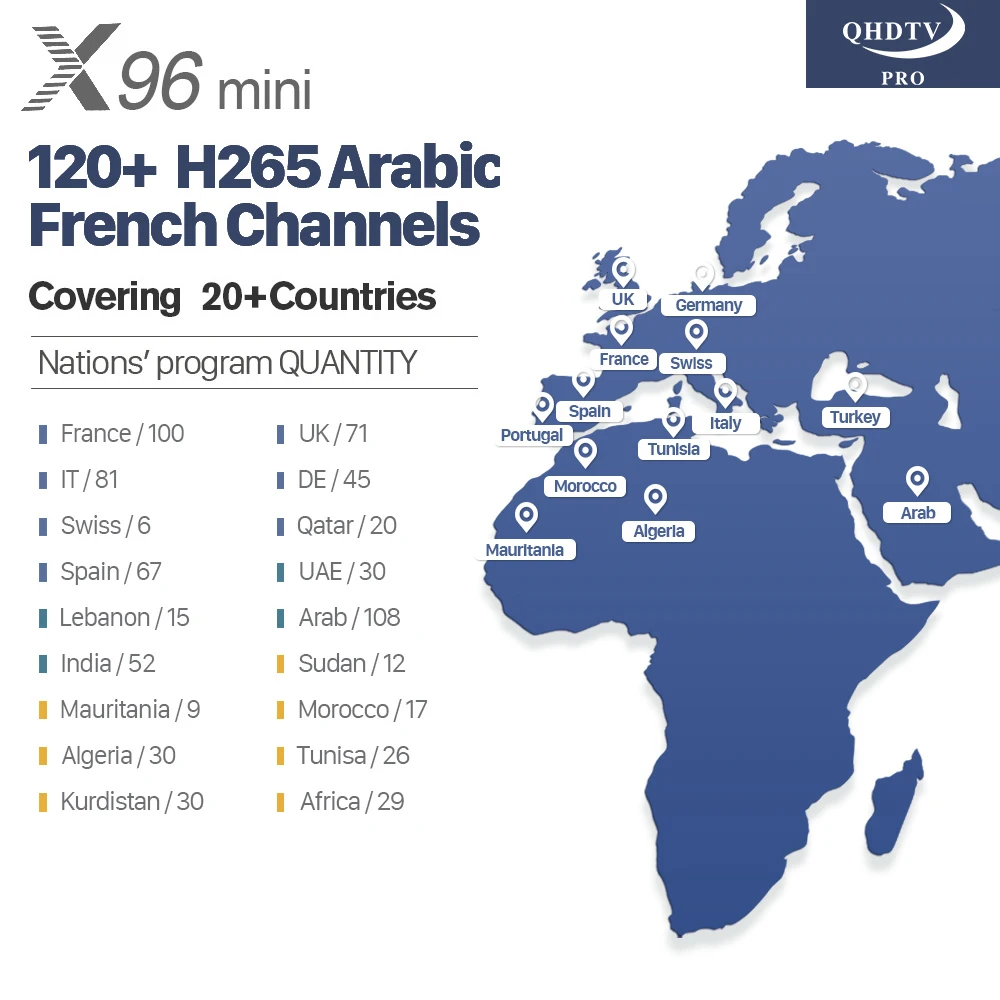
Task: Select the map pin above Arab
Action: (x=917, y=481)
